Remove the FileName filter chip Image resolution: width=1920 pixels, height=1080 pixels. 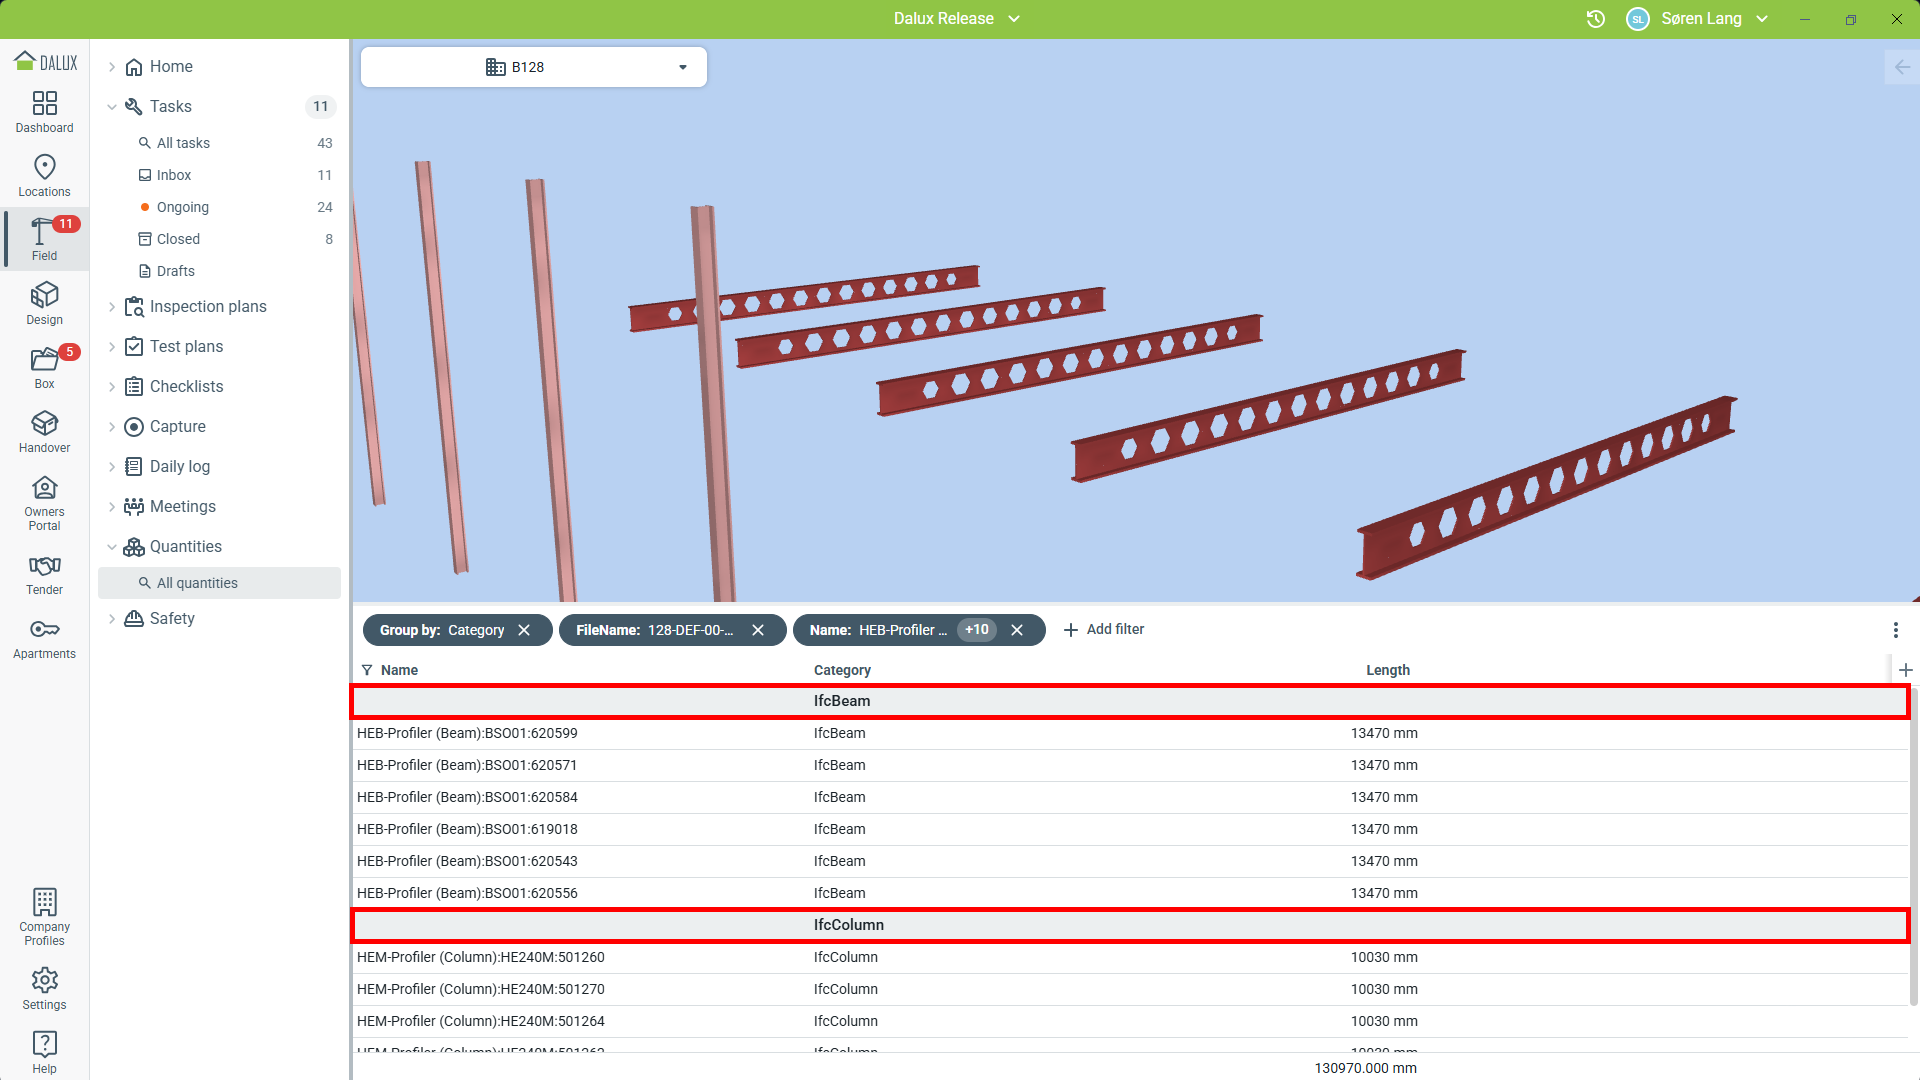click(758, 630)
